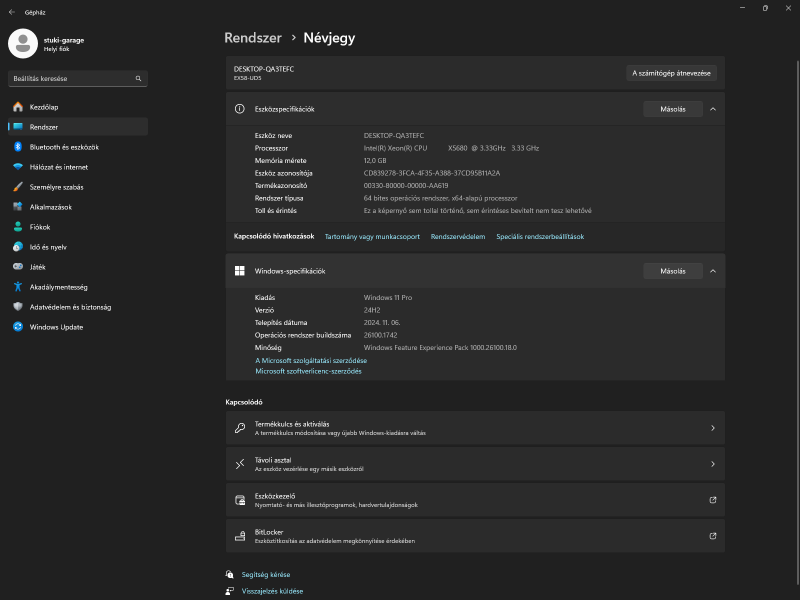
Task: Click the Távoli asztal remote icon
Action: (x=240, y=464)
